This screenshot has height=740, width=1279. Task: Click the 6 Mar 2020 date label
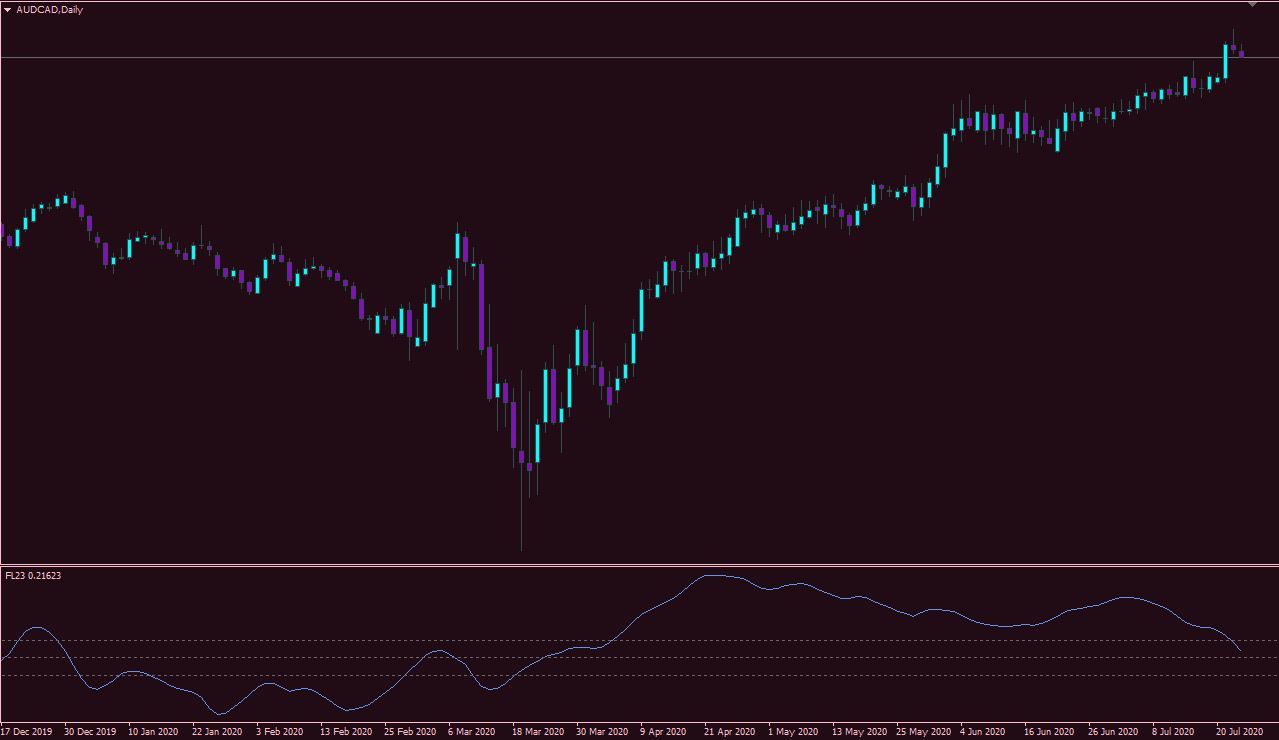472,731
